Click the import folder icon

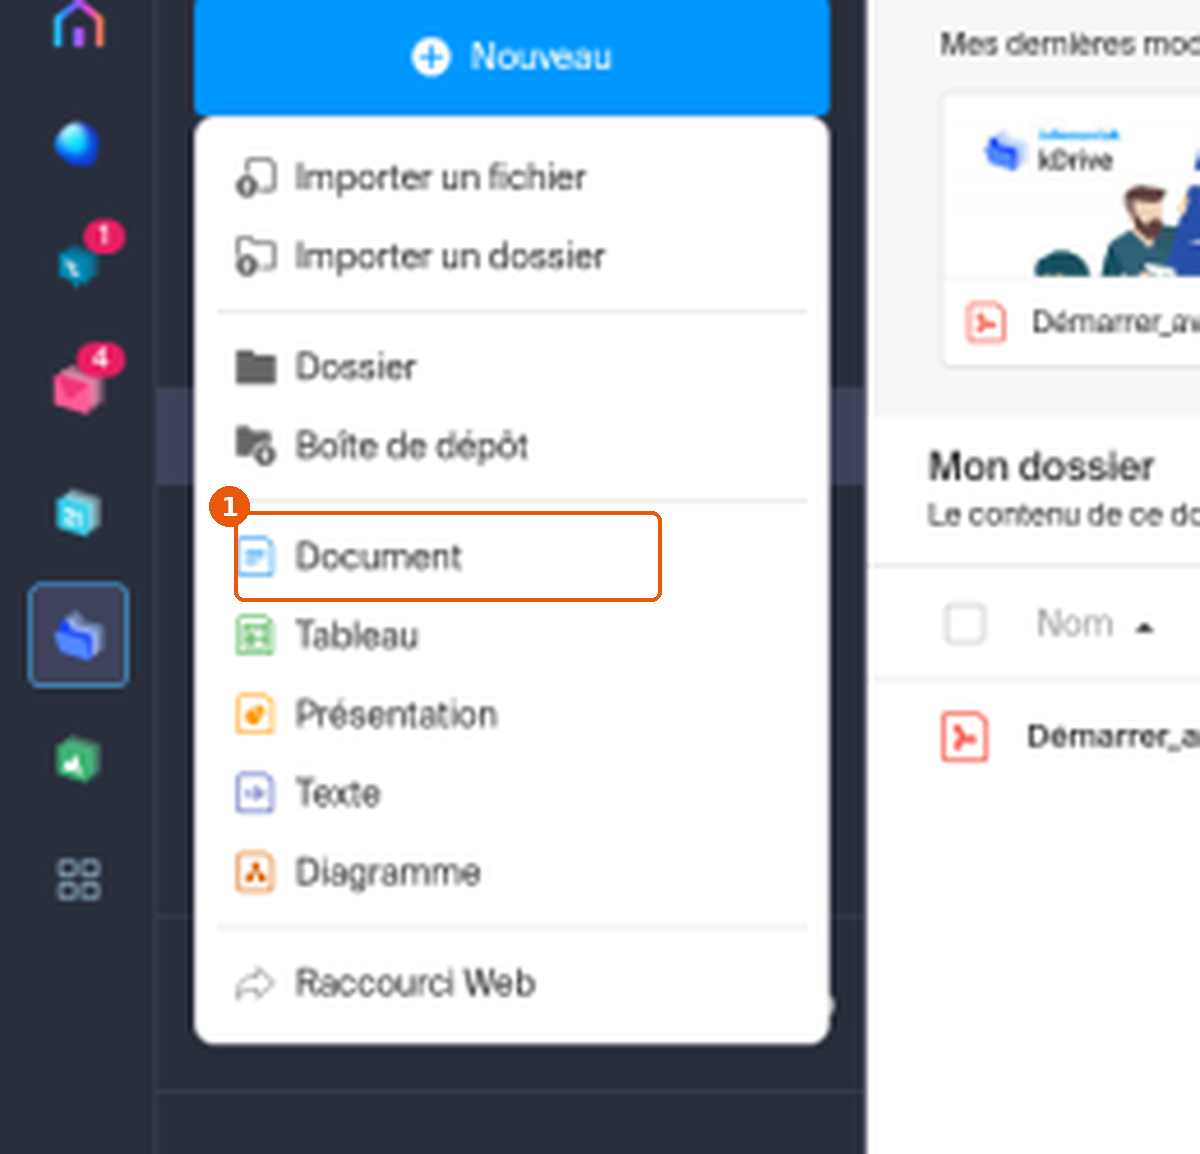pos(255,256)
